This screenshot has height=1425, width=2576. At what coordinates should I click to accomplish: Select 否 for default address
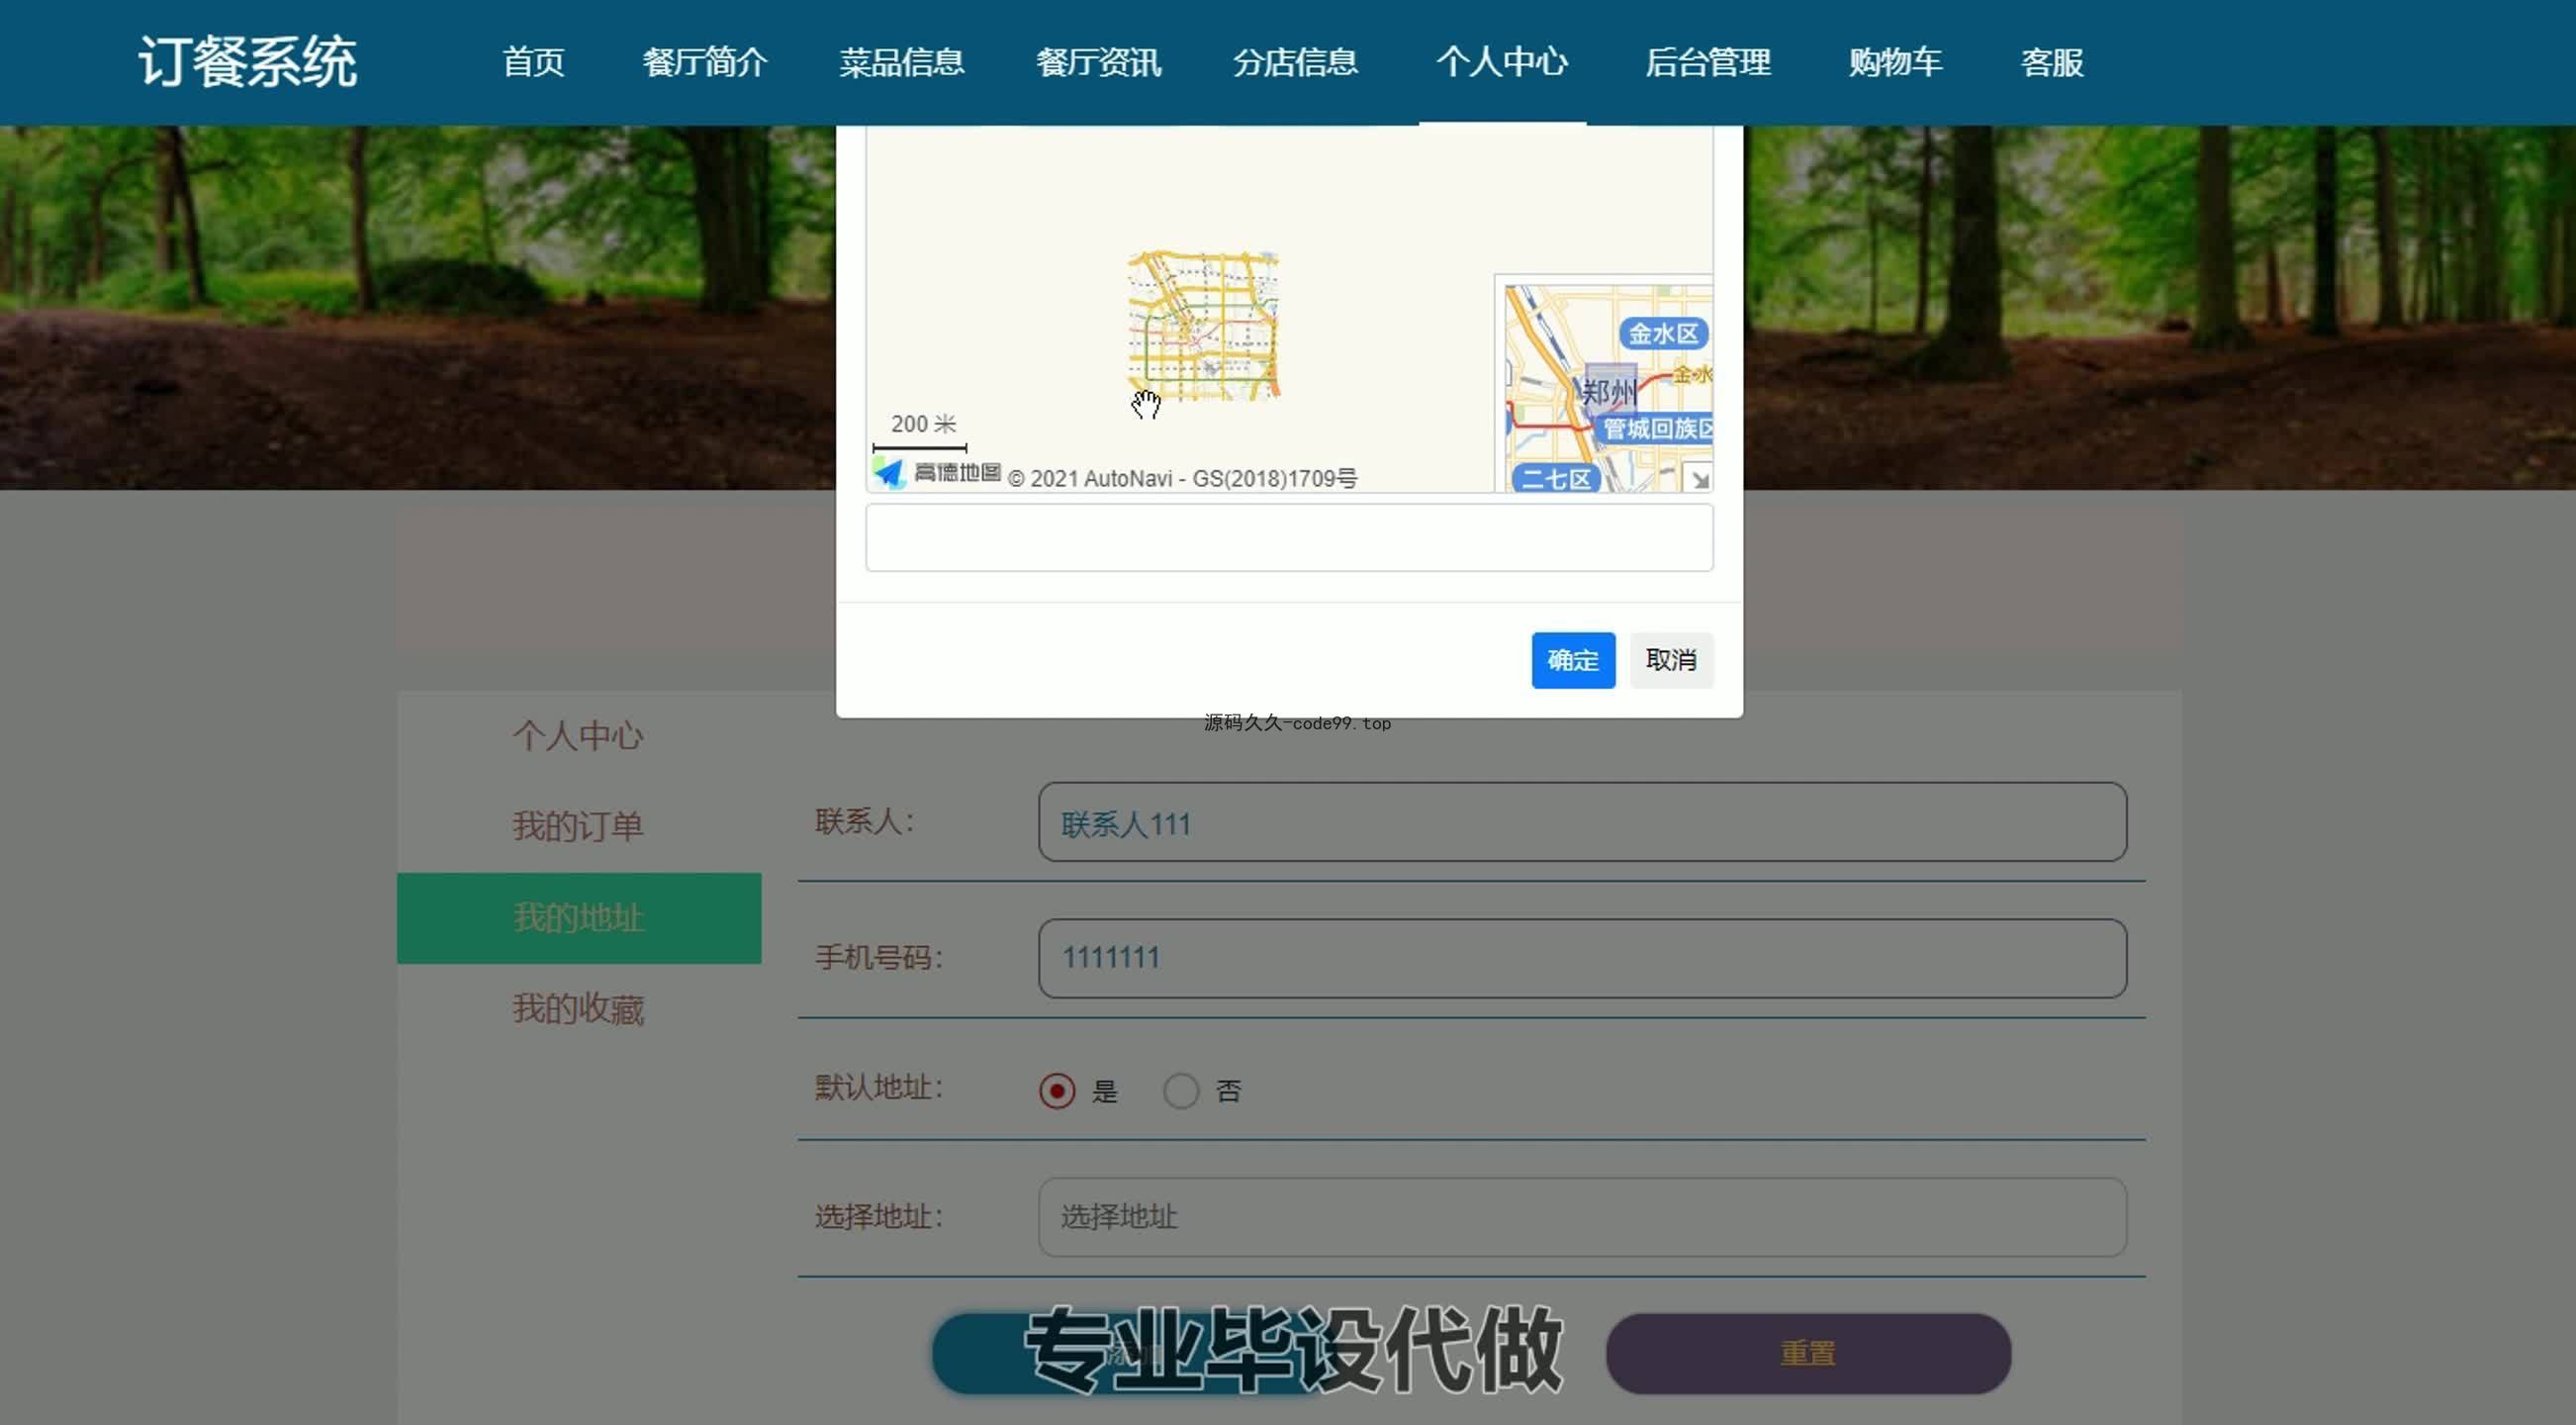[1181, 1091]
